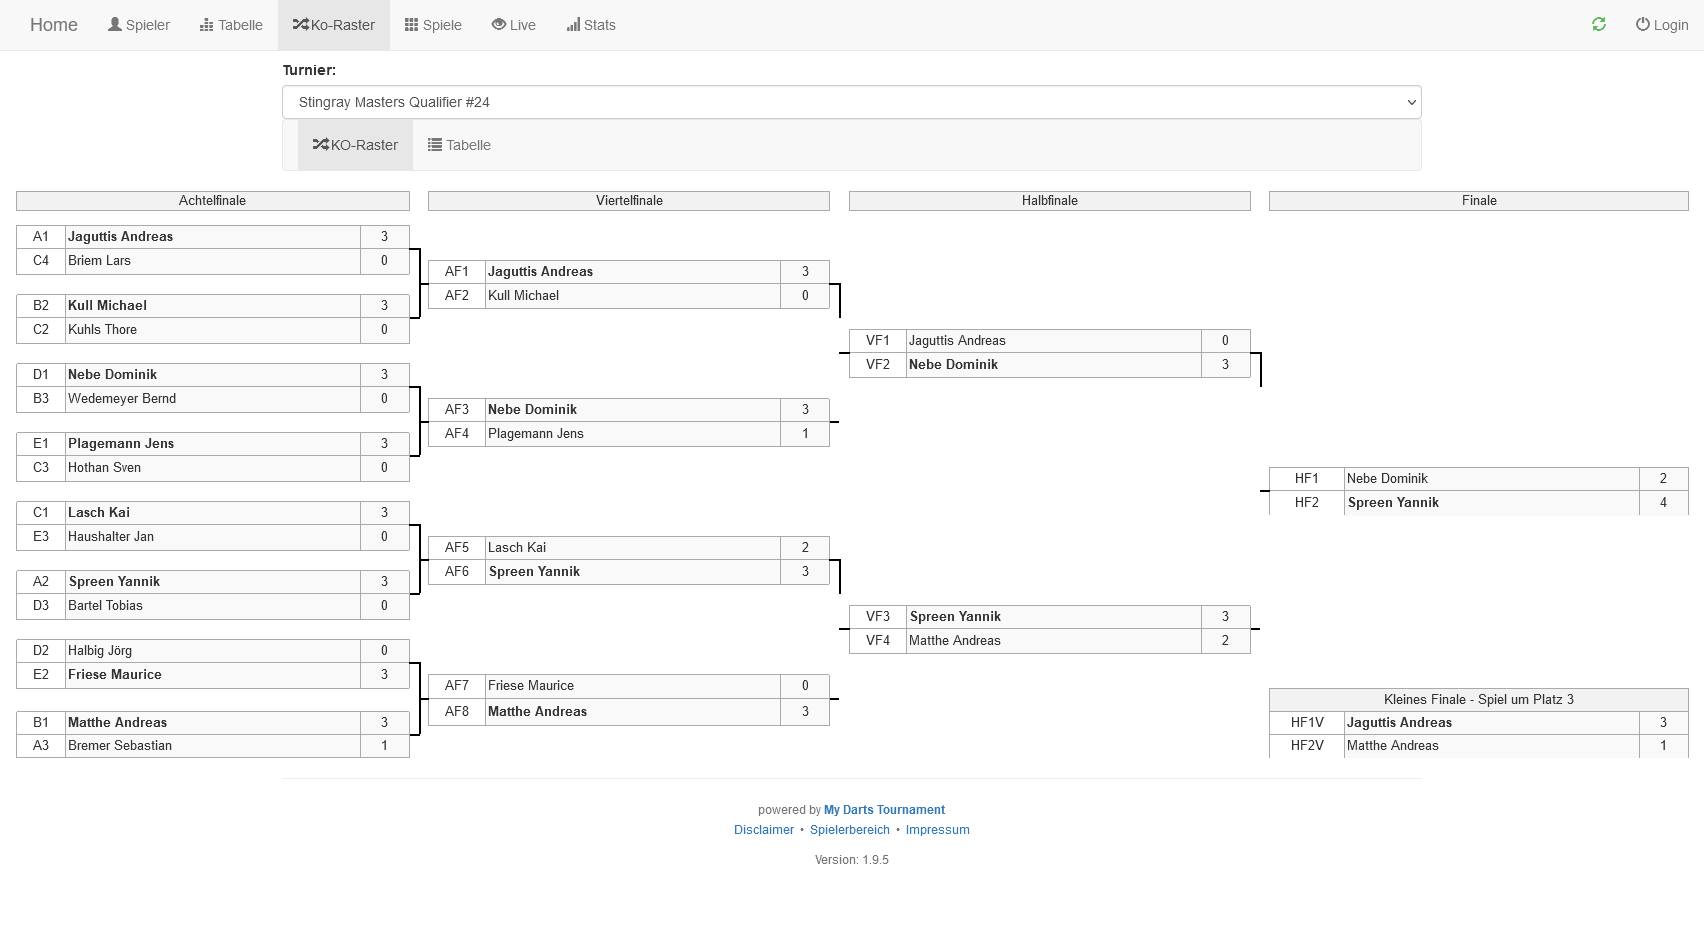This screenshot has height=927, width=1704.
Task: Click the Finale round header
Action: (1478, 201)
